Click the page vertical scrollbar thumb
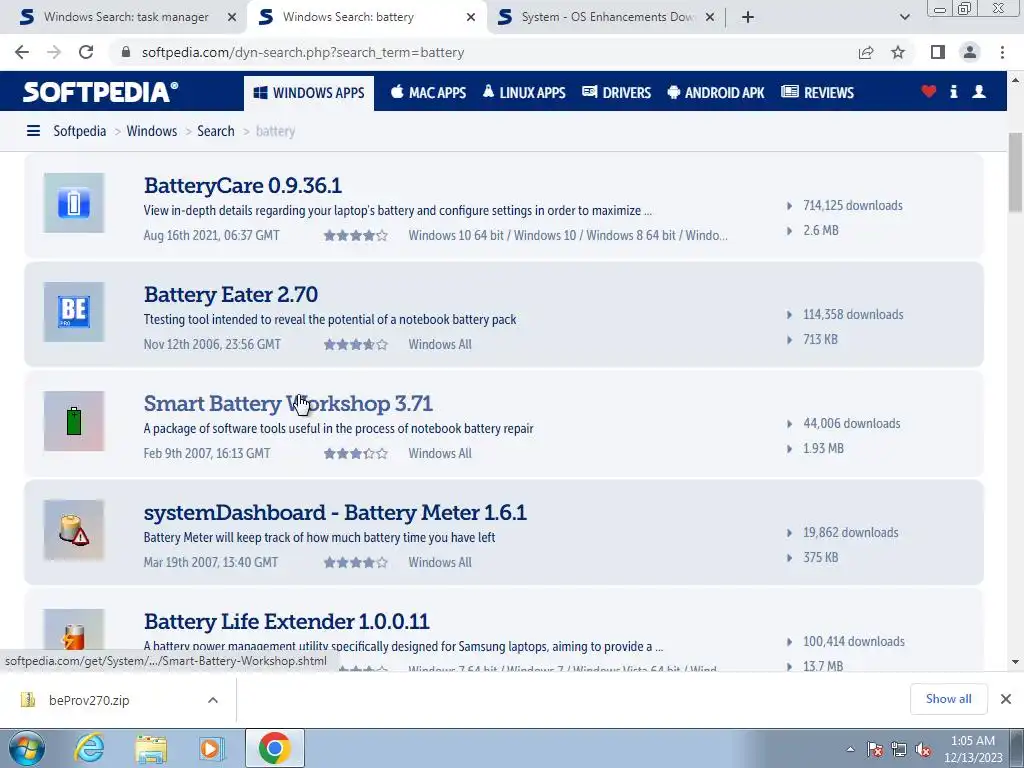Image resolution: width=1024 pixels, height=768 pixels. (1016, 172)
